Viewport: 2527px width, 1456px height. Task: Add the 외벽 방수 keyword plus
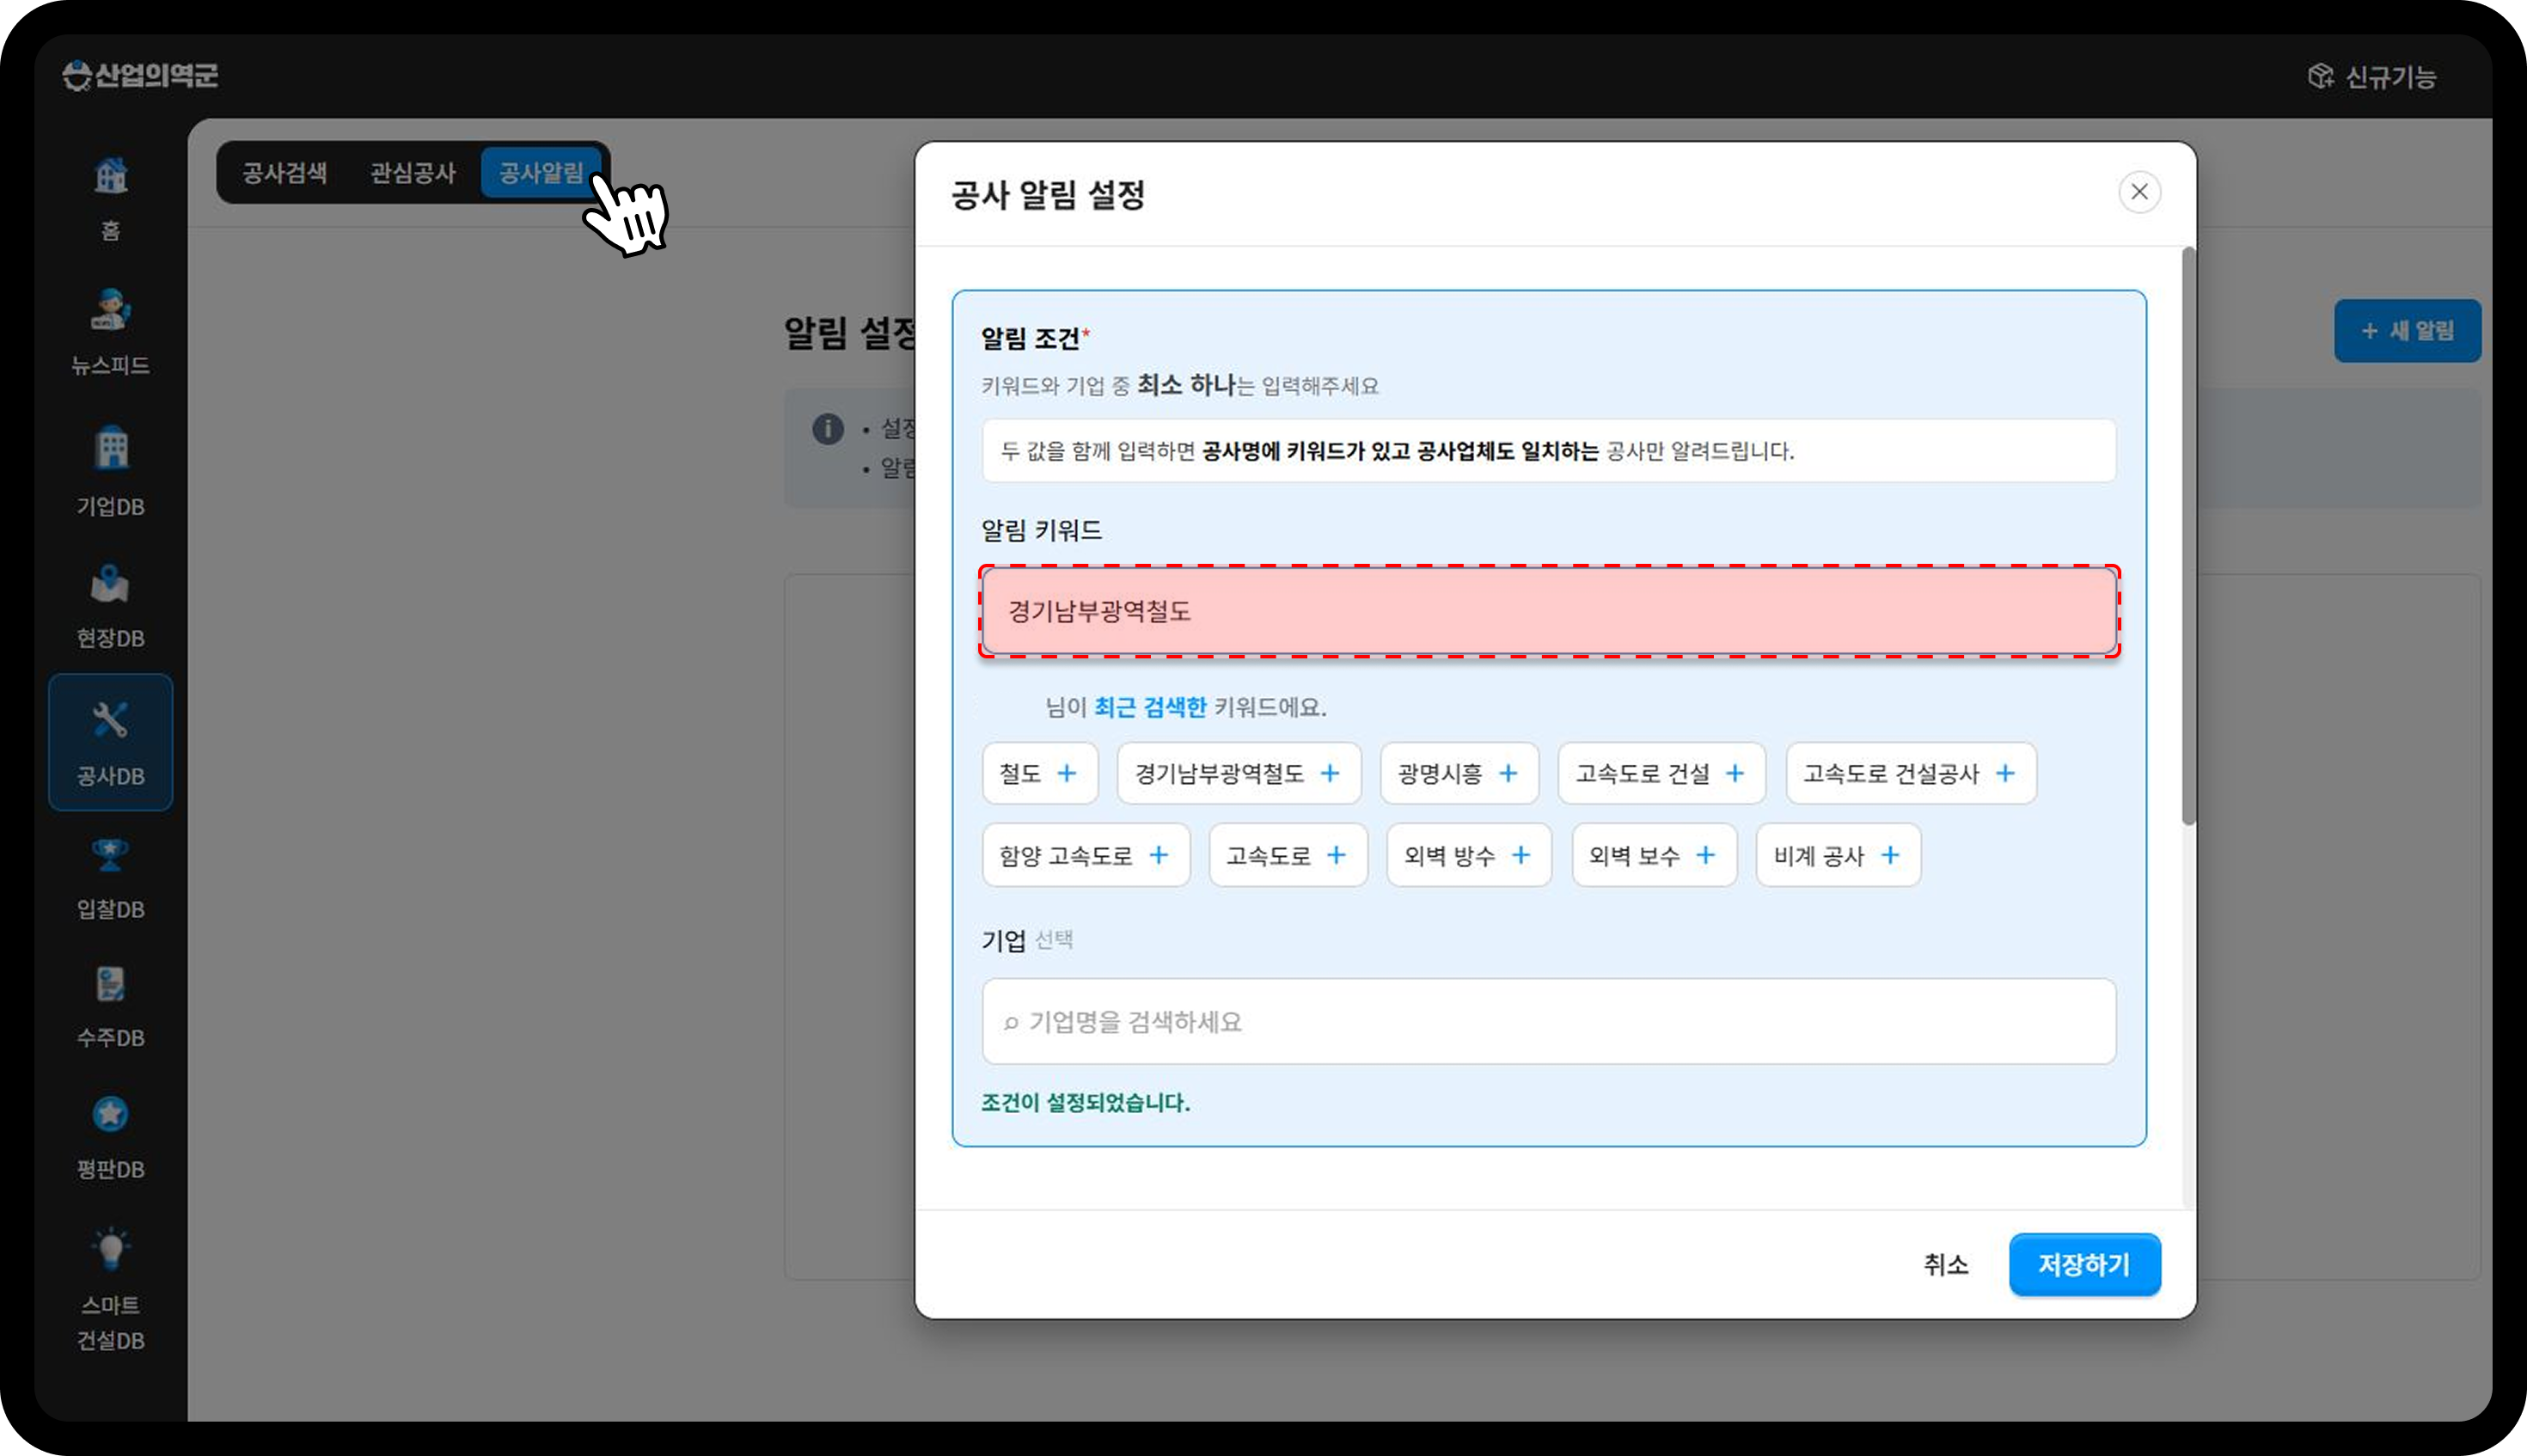click(x=1521, y=855)
